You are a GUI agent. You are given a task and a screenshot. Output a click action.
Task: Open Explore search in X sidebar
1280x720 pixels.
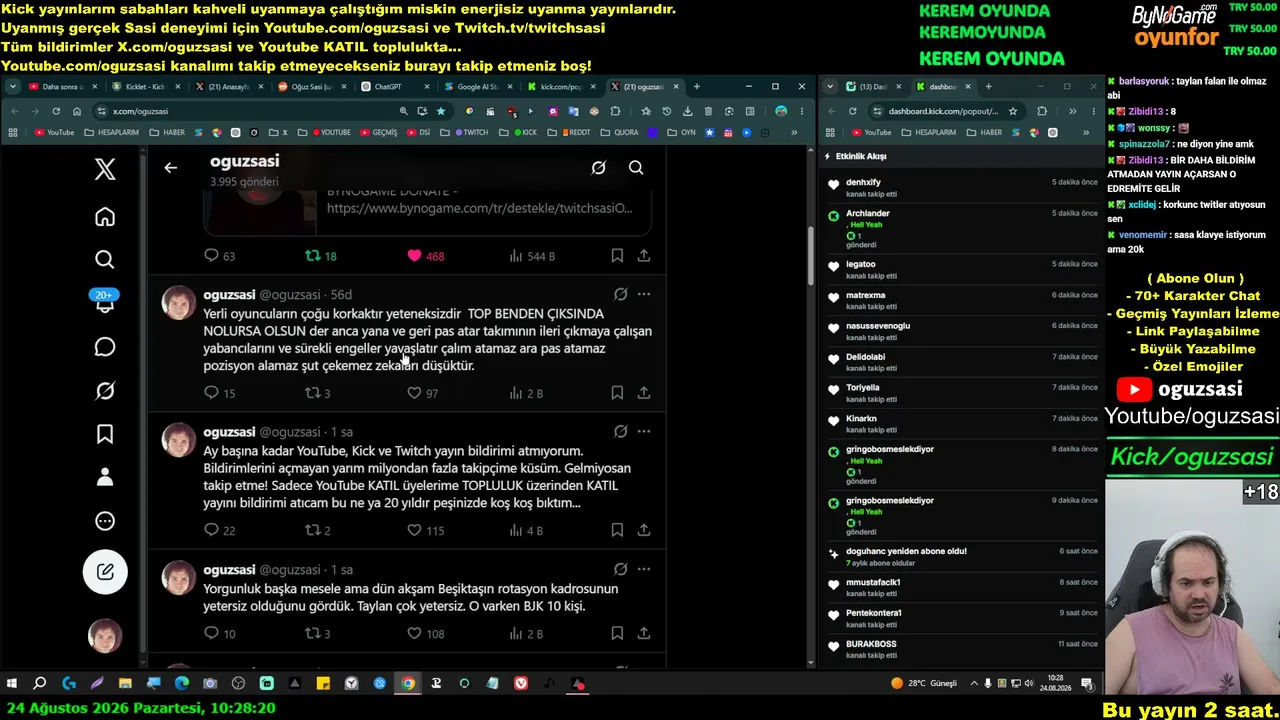(x=105, y=260)
